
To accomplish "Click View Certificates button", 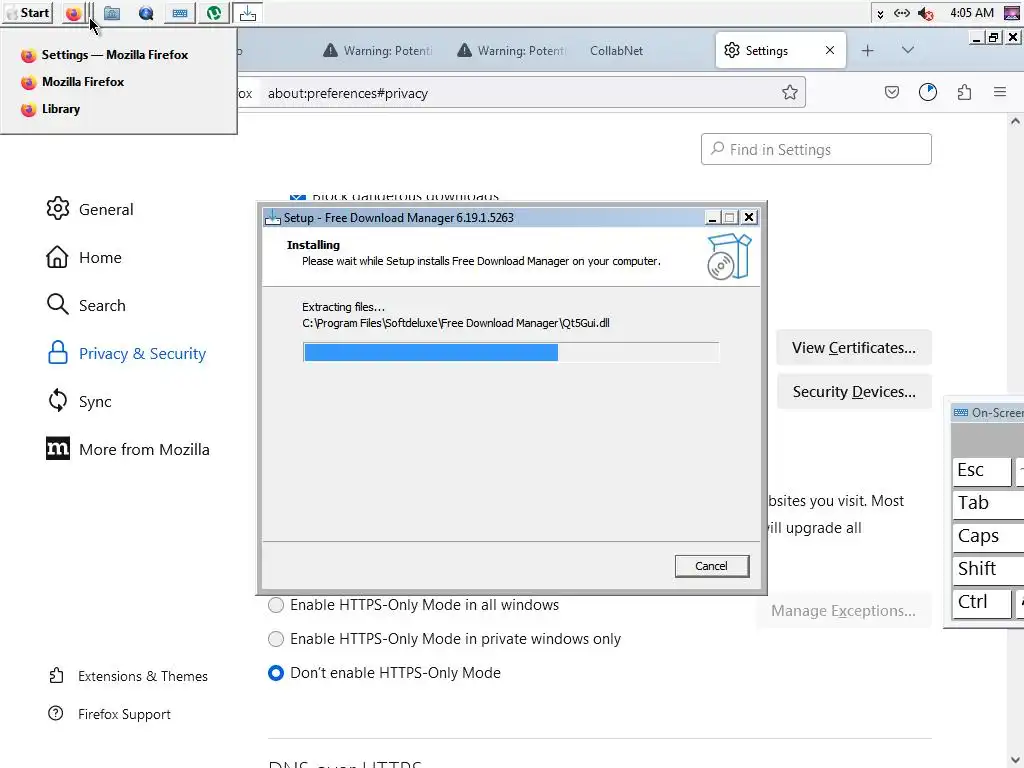I will tap(854, 347).
